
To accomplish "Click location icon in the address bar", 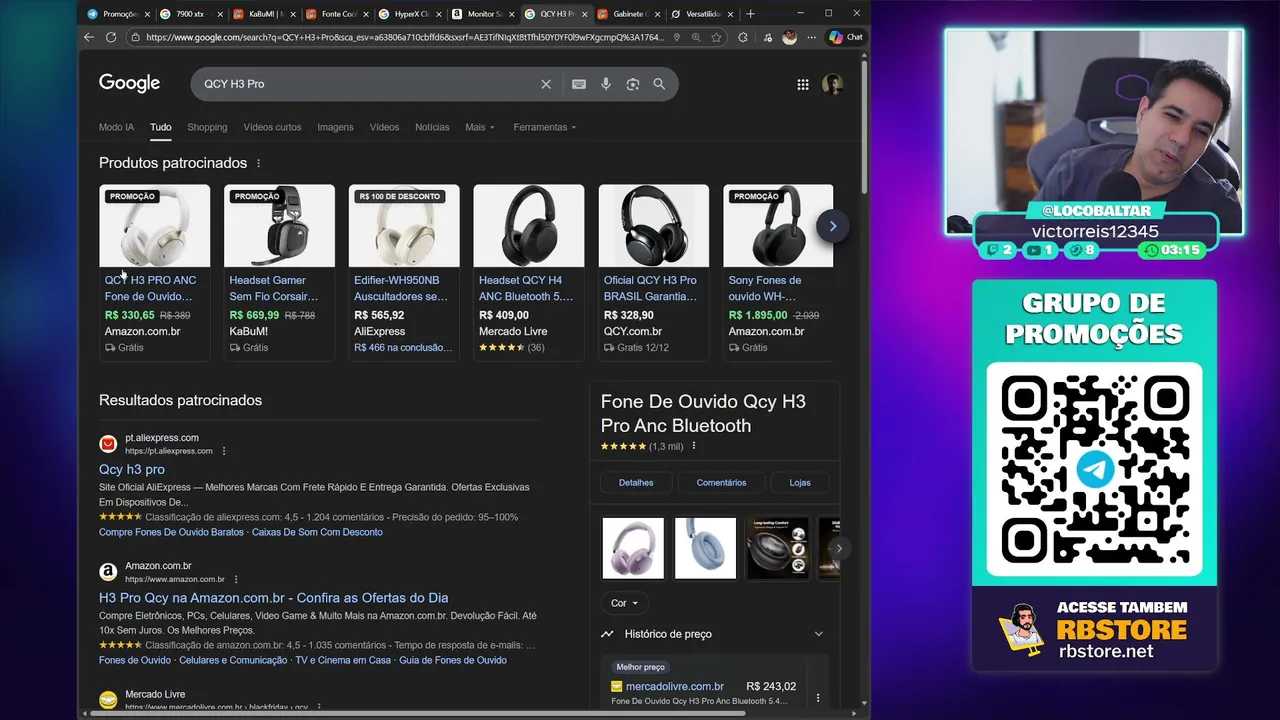I will 677,37.
